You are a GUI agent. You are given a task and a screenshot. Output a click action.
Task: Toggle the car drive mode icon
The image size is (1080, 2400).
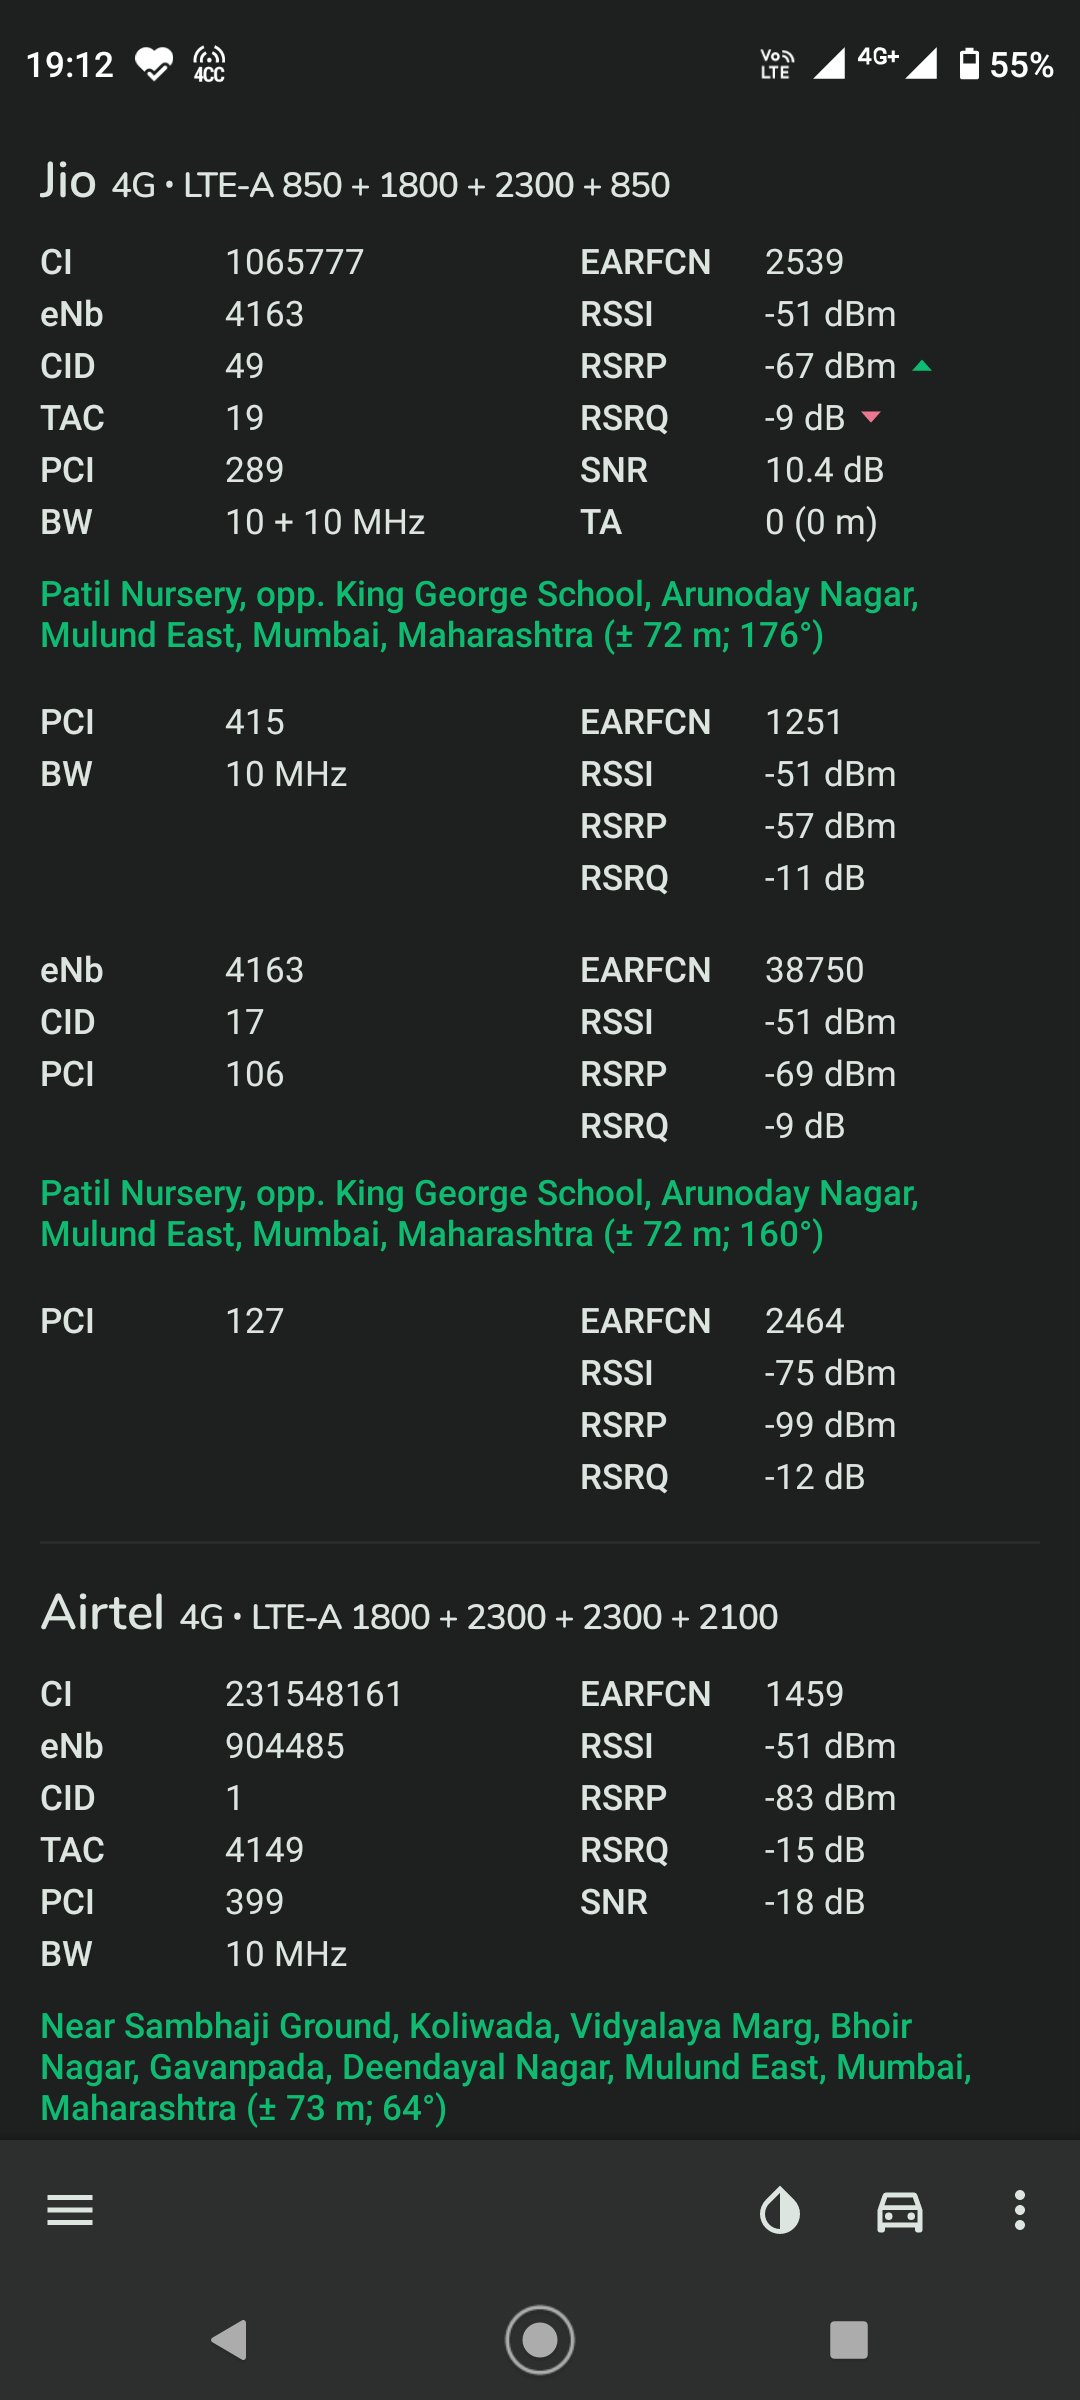pos(900,2210)
